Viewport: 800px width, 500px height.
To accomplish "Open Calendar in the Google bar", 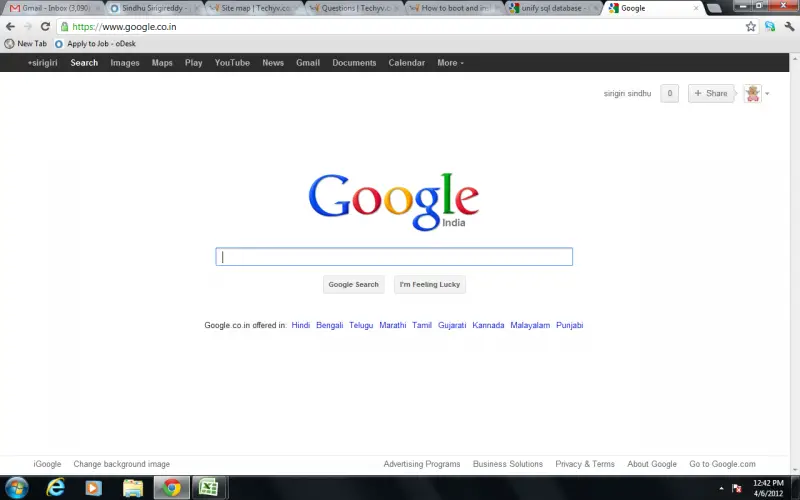I will (407, 63).
